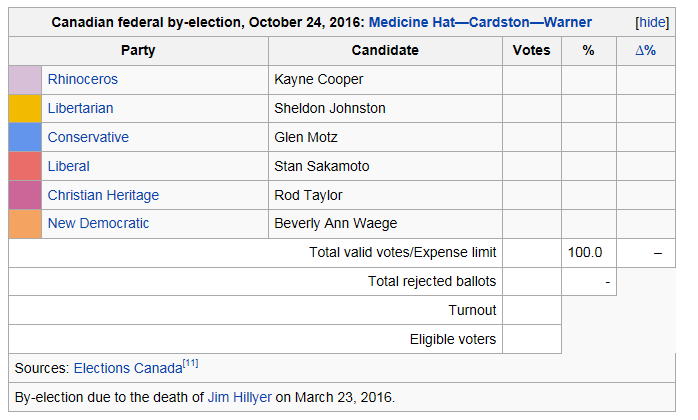Image resolution: width=698 pixels, height=420 pixels.
Task: Click the Votes column header
Action: [x=531, y=50]
